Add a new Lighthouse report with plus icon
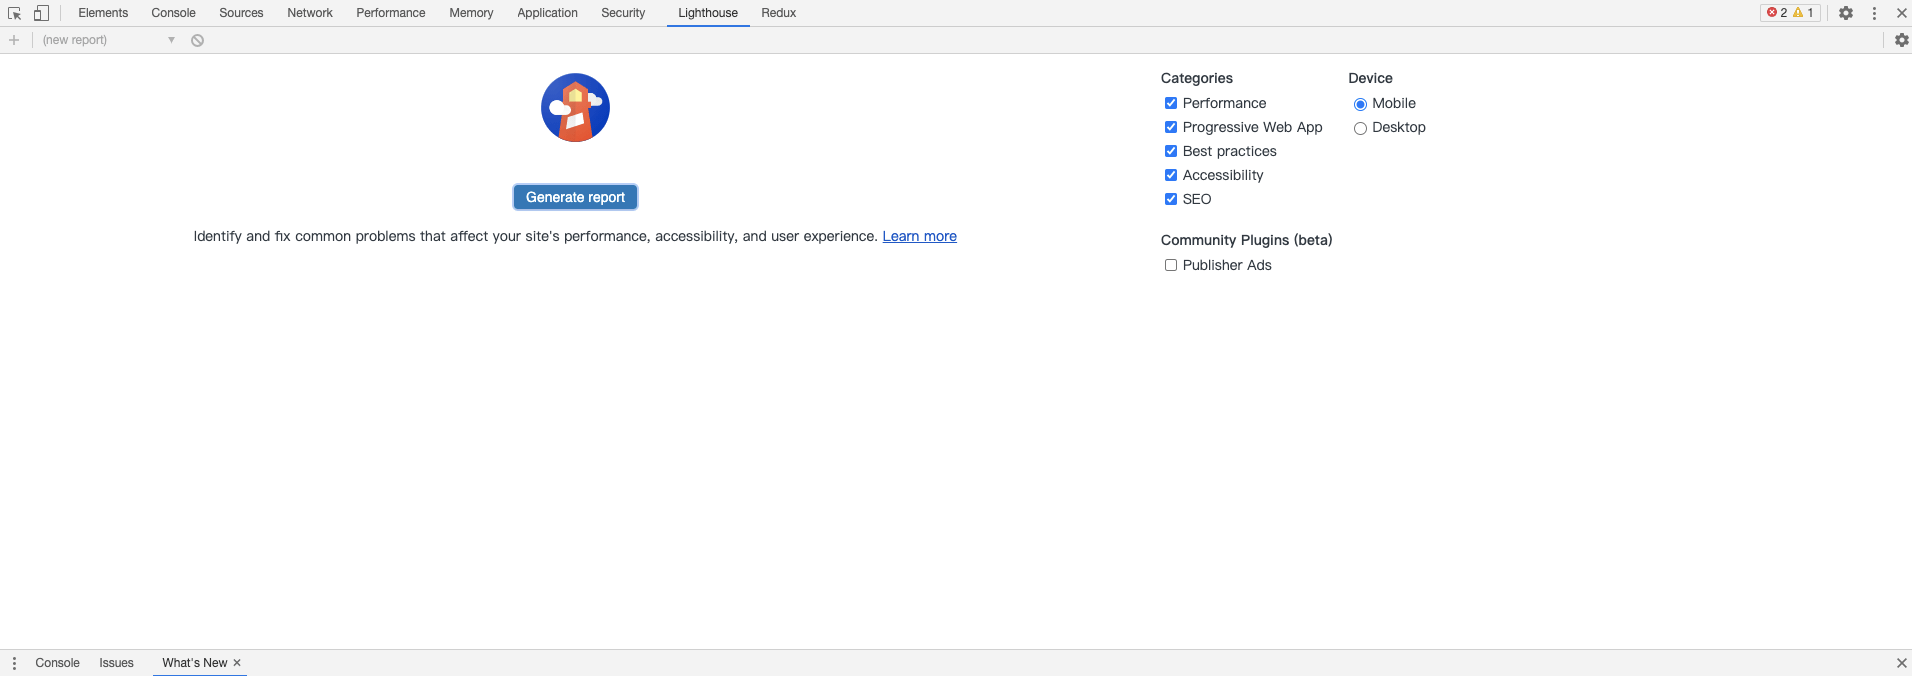 click(14, 40)
